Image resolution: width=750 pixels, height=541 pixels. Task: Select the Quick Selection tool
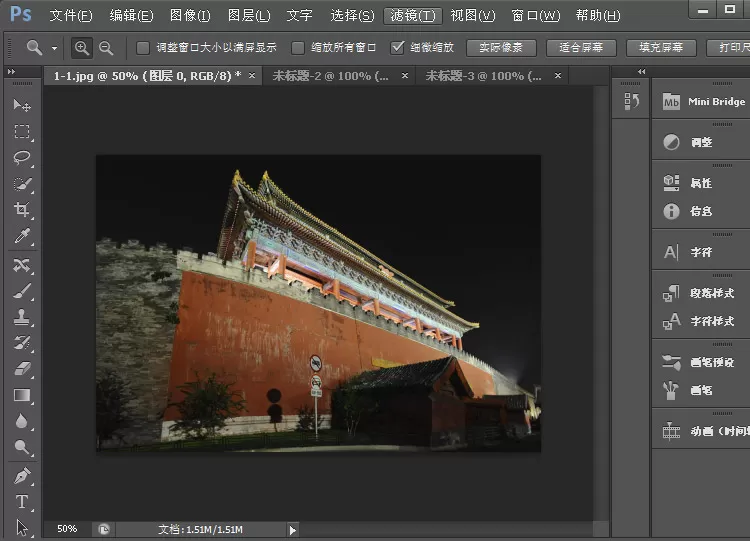click(22, 184)
